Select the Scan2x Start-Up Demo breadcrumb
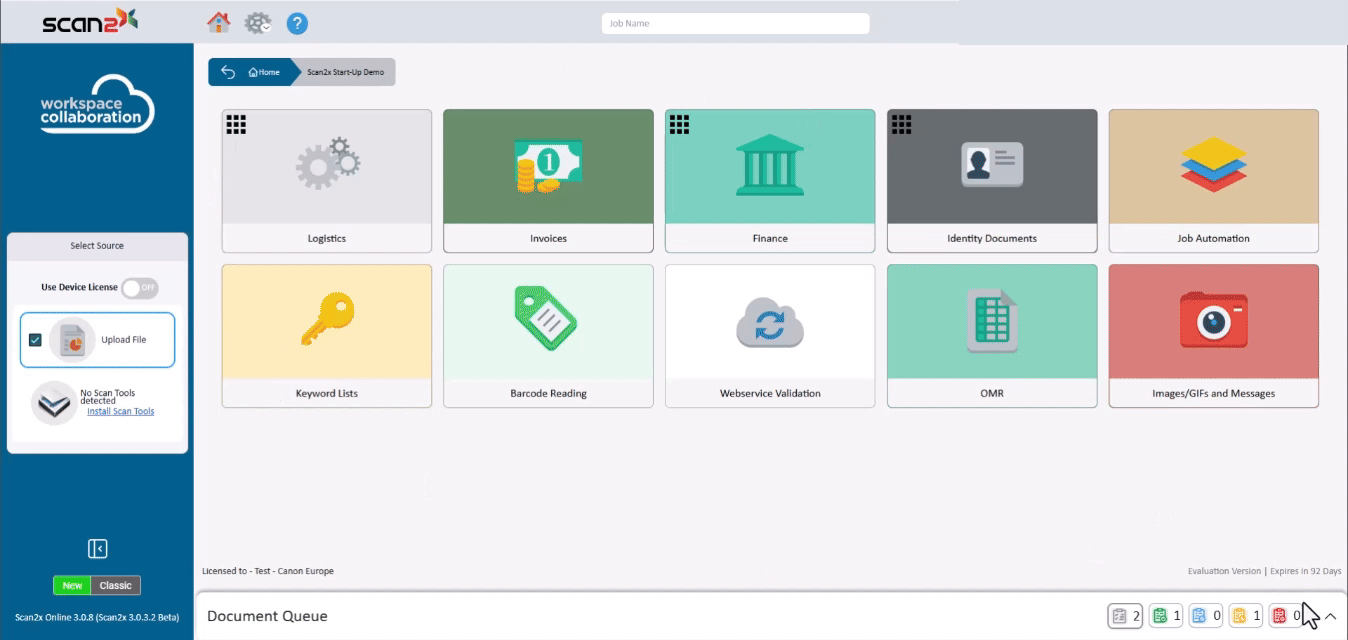This screenshot has height=640, width=1348. point(345,72)
